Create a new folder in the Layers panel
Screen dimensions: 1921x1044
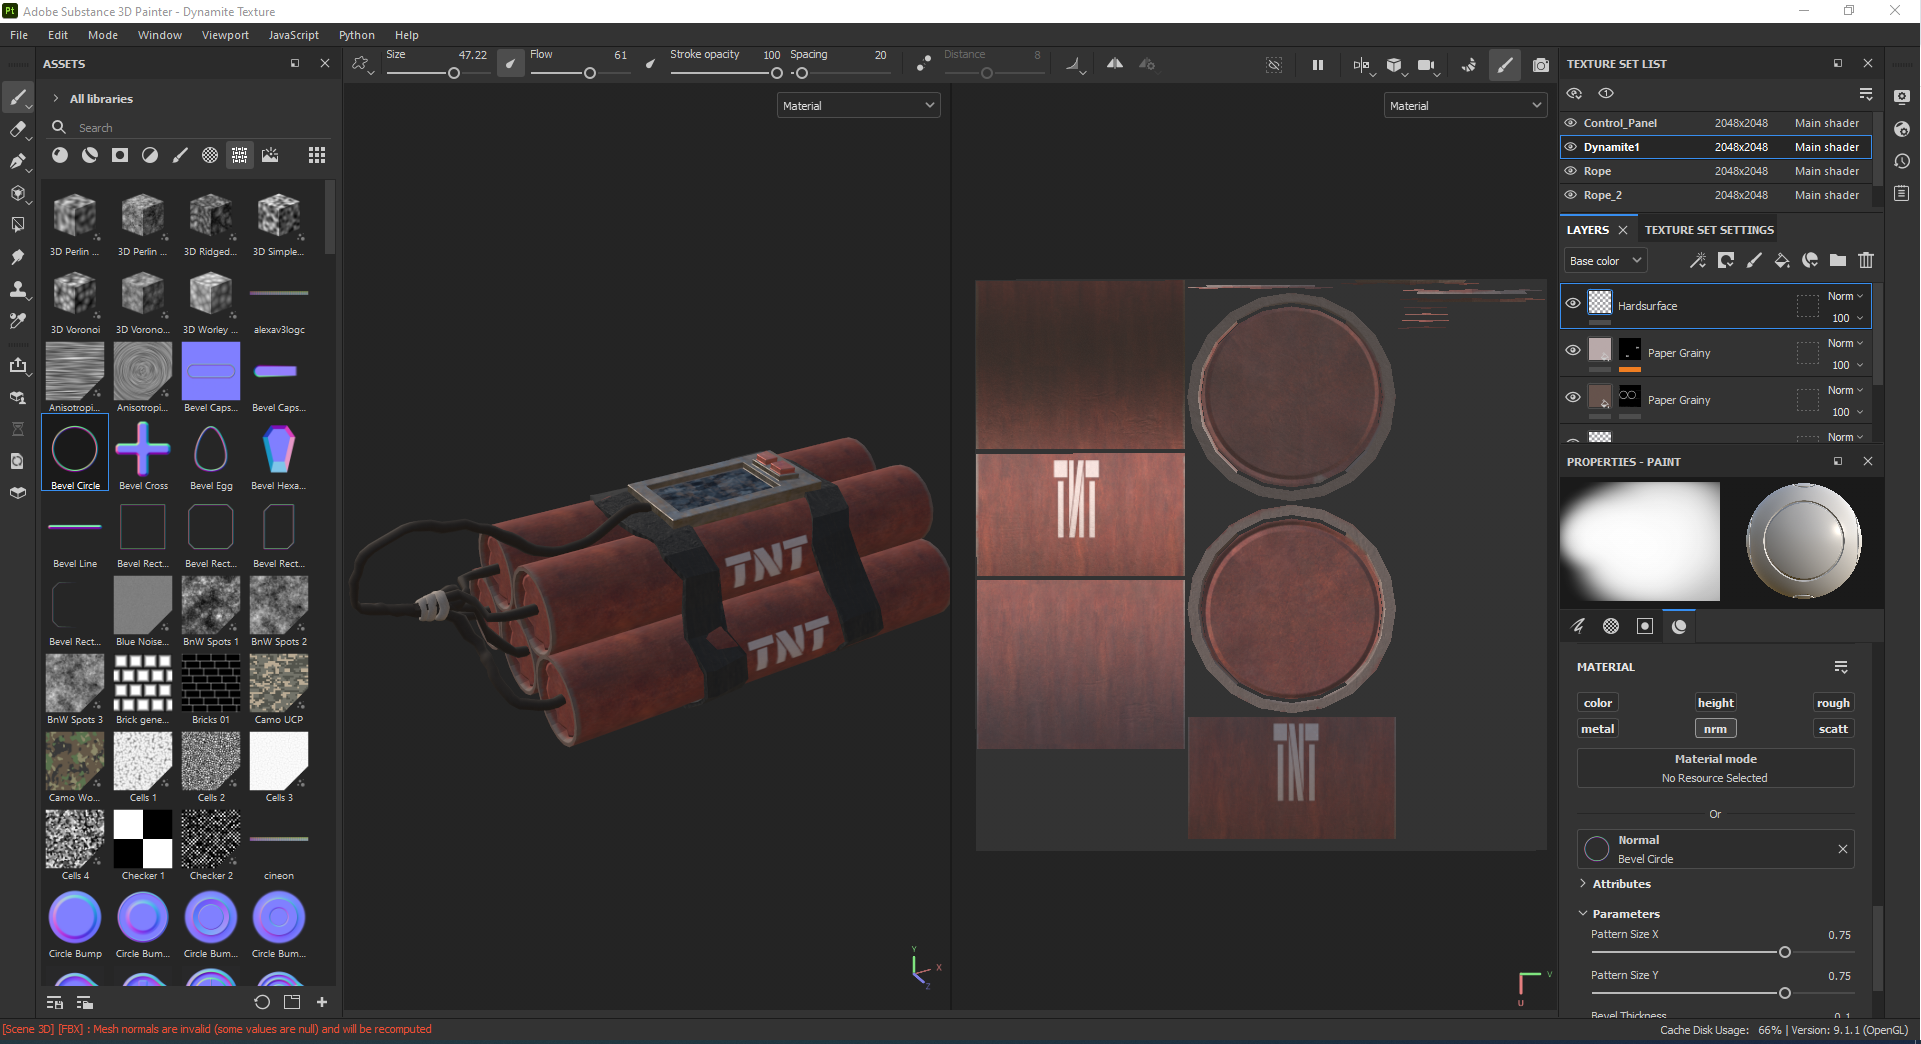[1837, 260]
